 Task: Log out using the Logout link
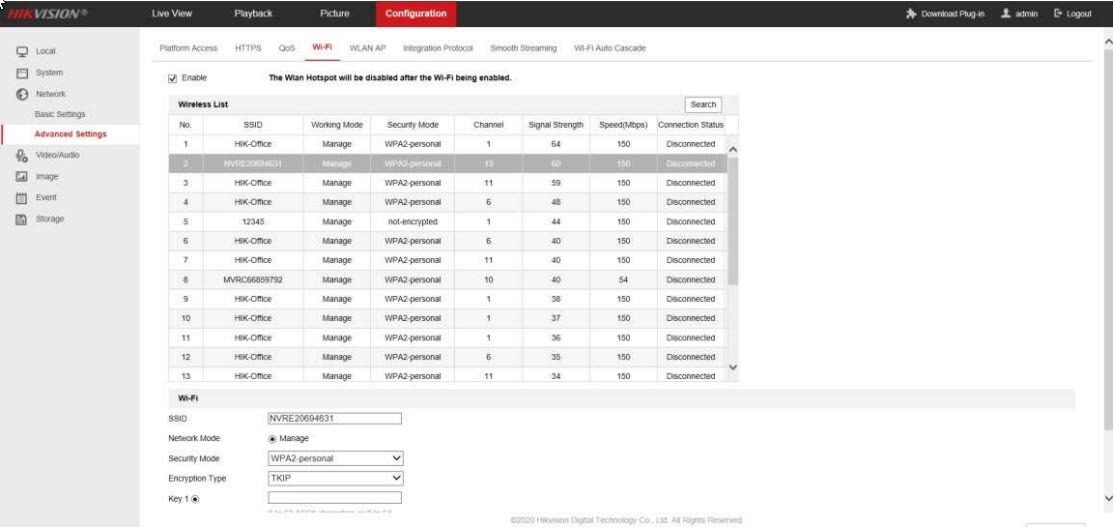pyautogui.click(x=1073, y=14)
